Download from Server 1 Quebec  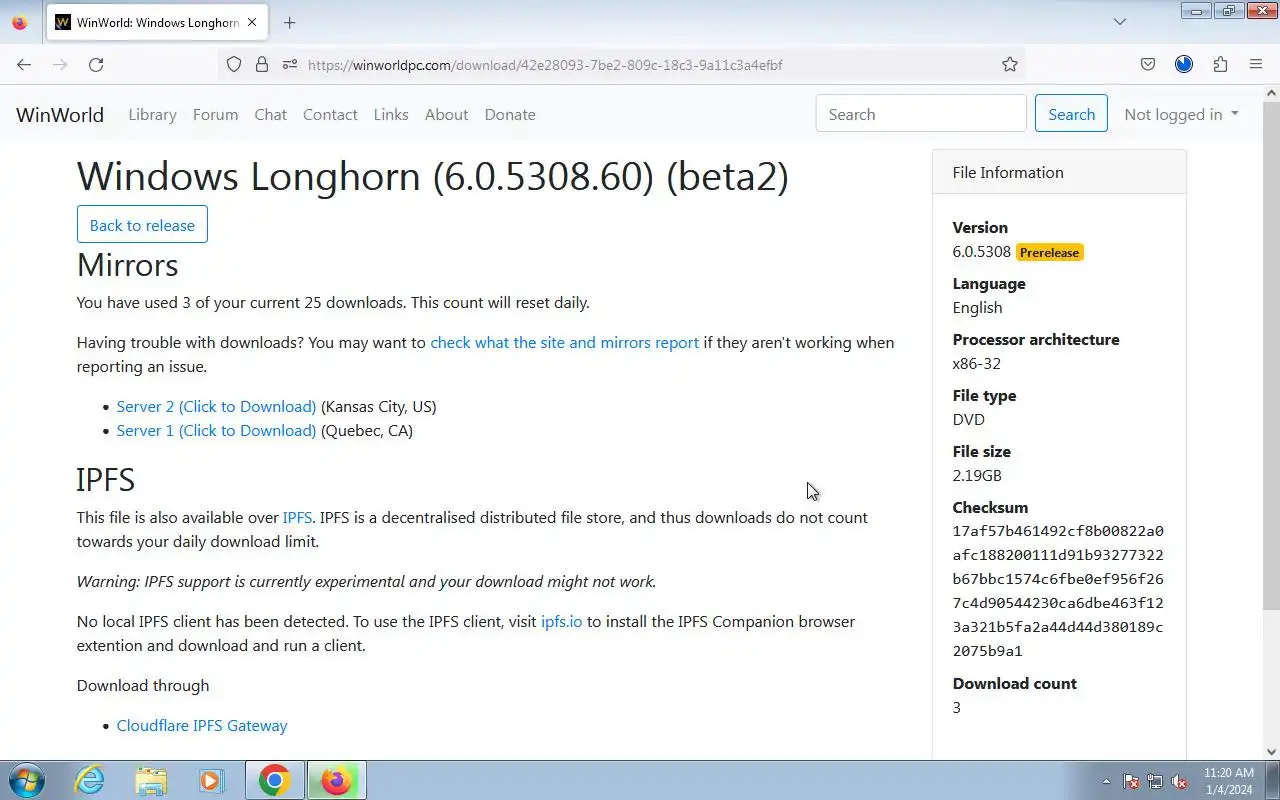(x=216, y=430)
